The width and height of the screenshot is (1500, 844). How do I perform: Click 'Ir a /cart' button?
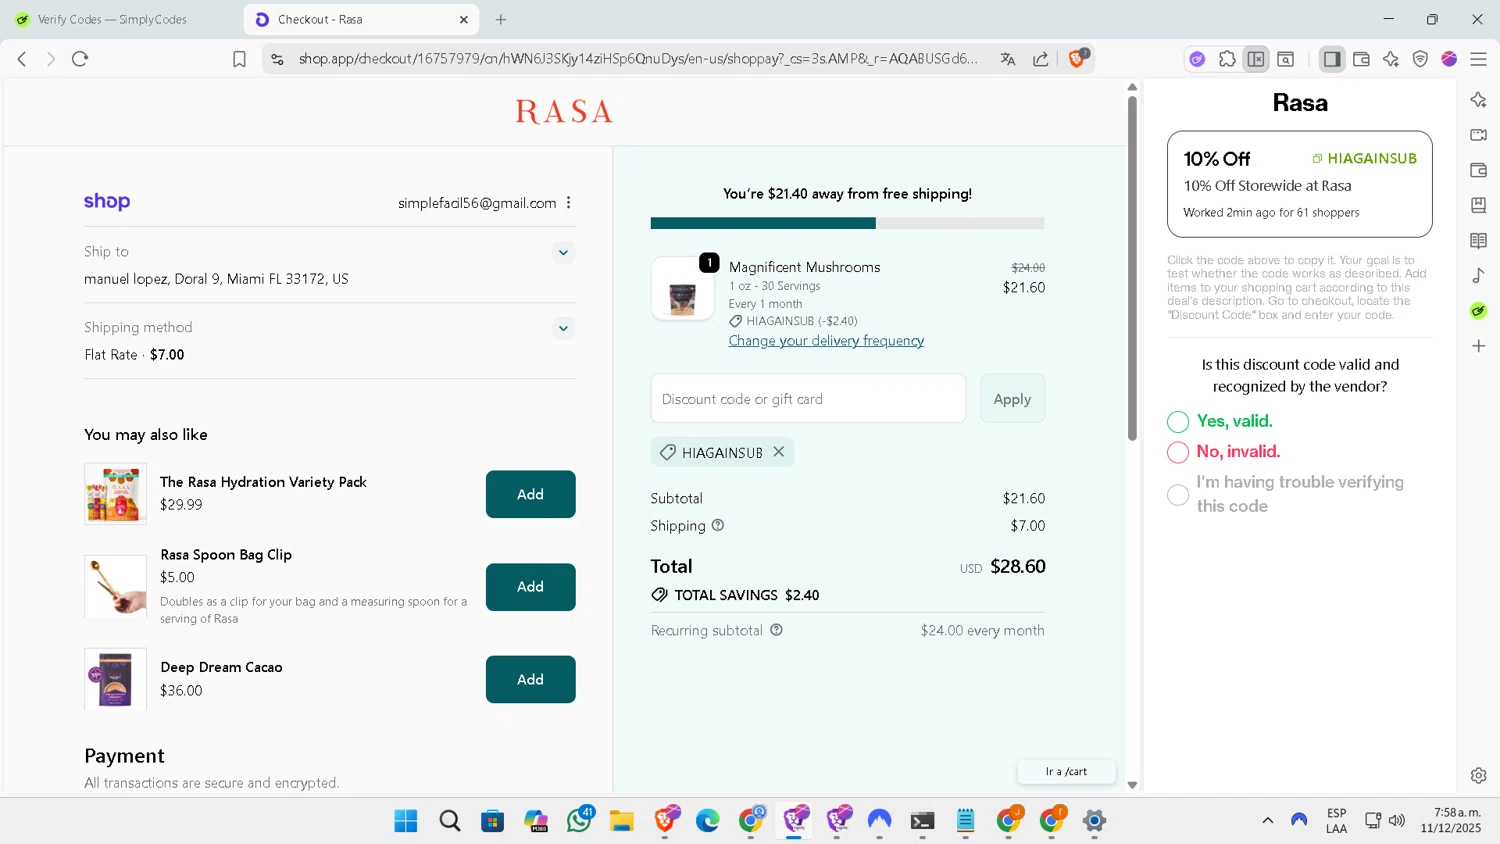click(x=1066, y=771)
